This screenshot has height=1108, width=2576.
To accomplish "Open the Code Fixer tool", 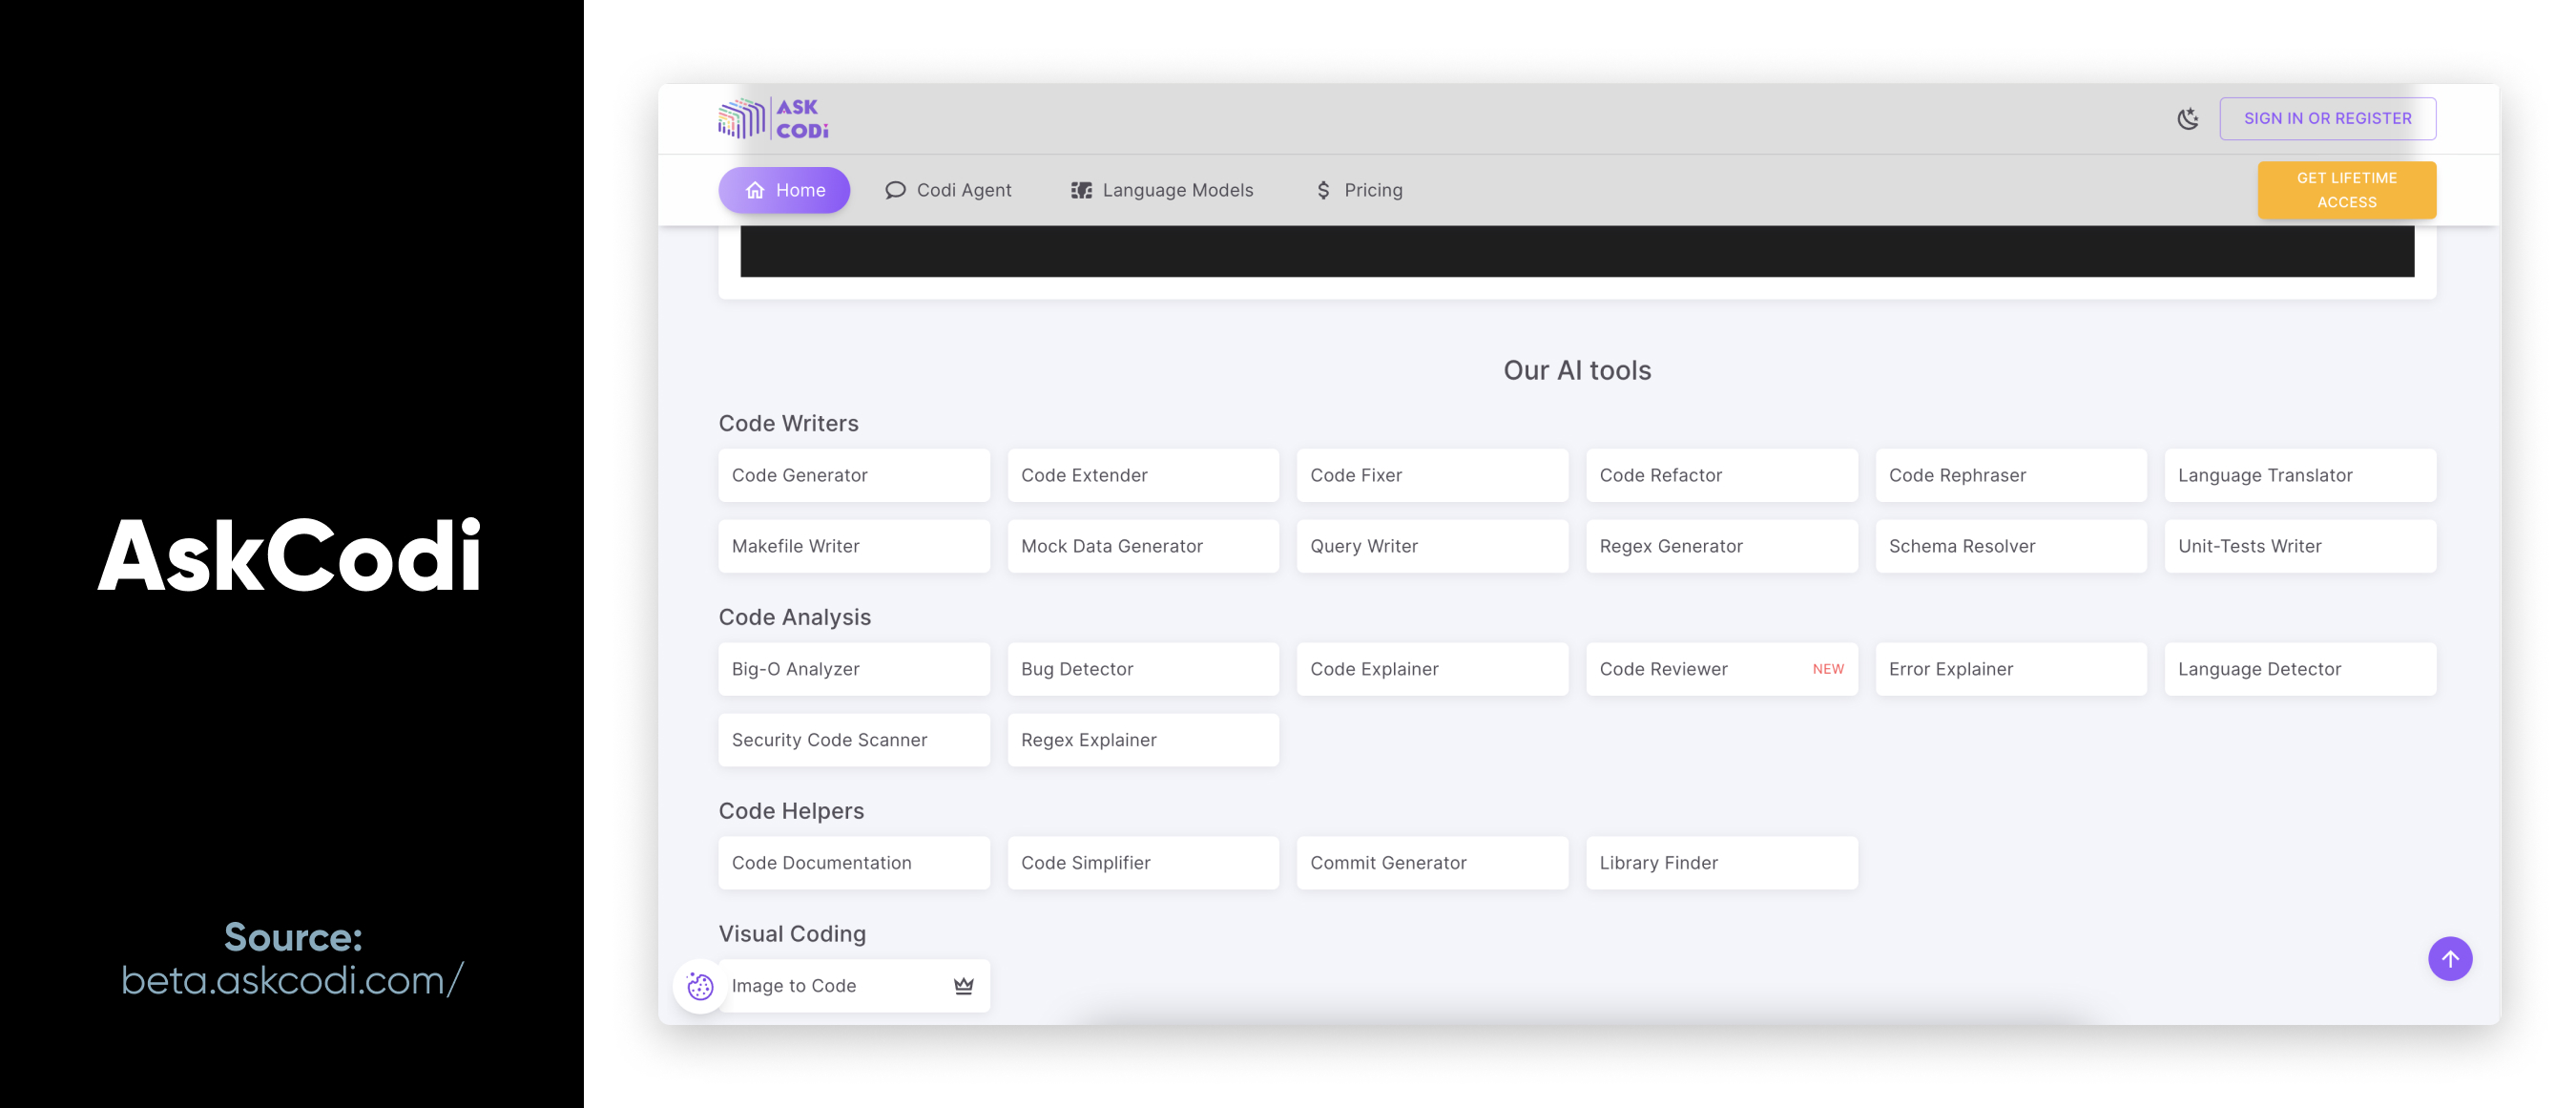I will point(1432,475).
